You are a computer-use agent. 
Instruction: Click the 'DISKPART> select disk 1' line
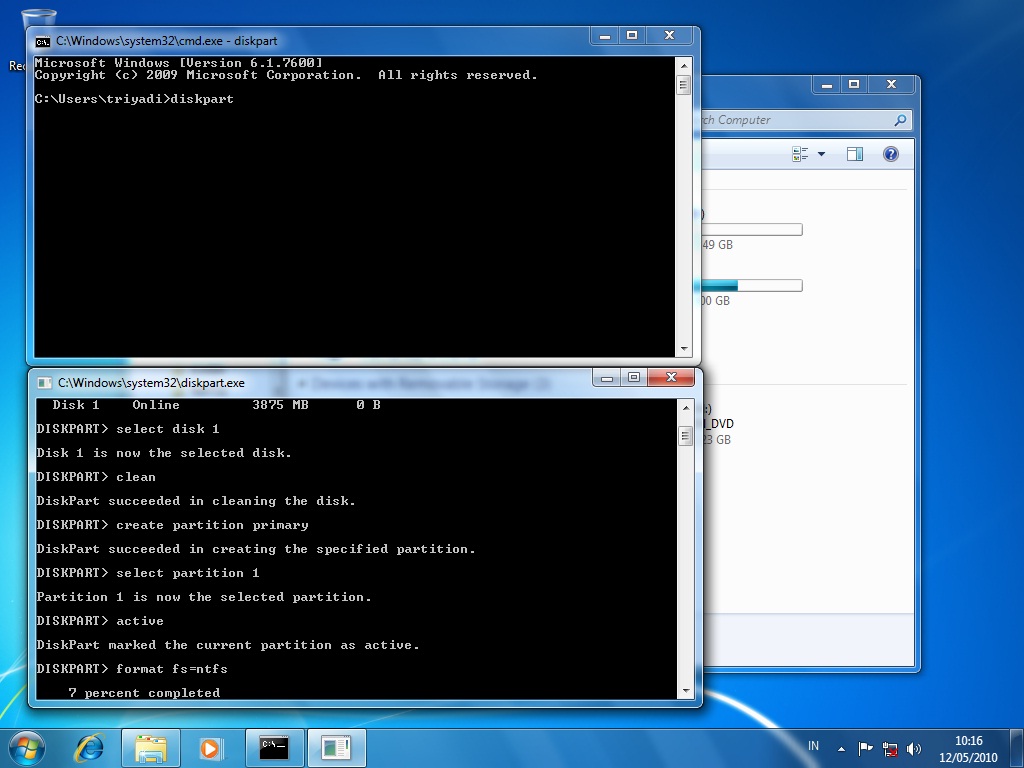pos(128,429)
